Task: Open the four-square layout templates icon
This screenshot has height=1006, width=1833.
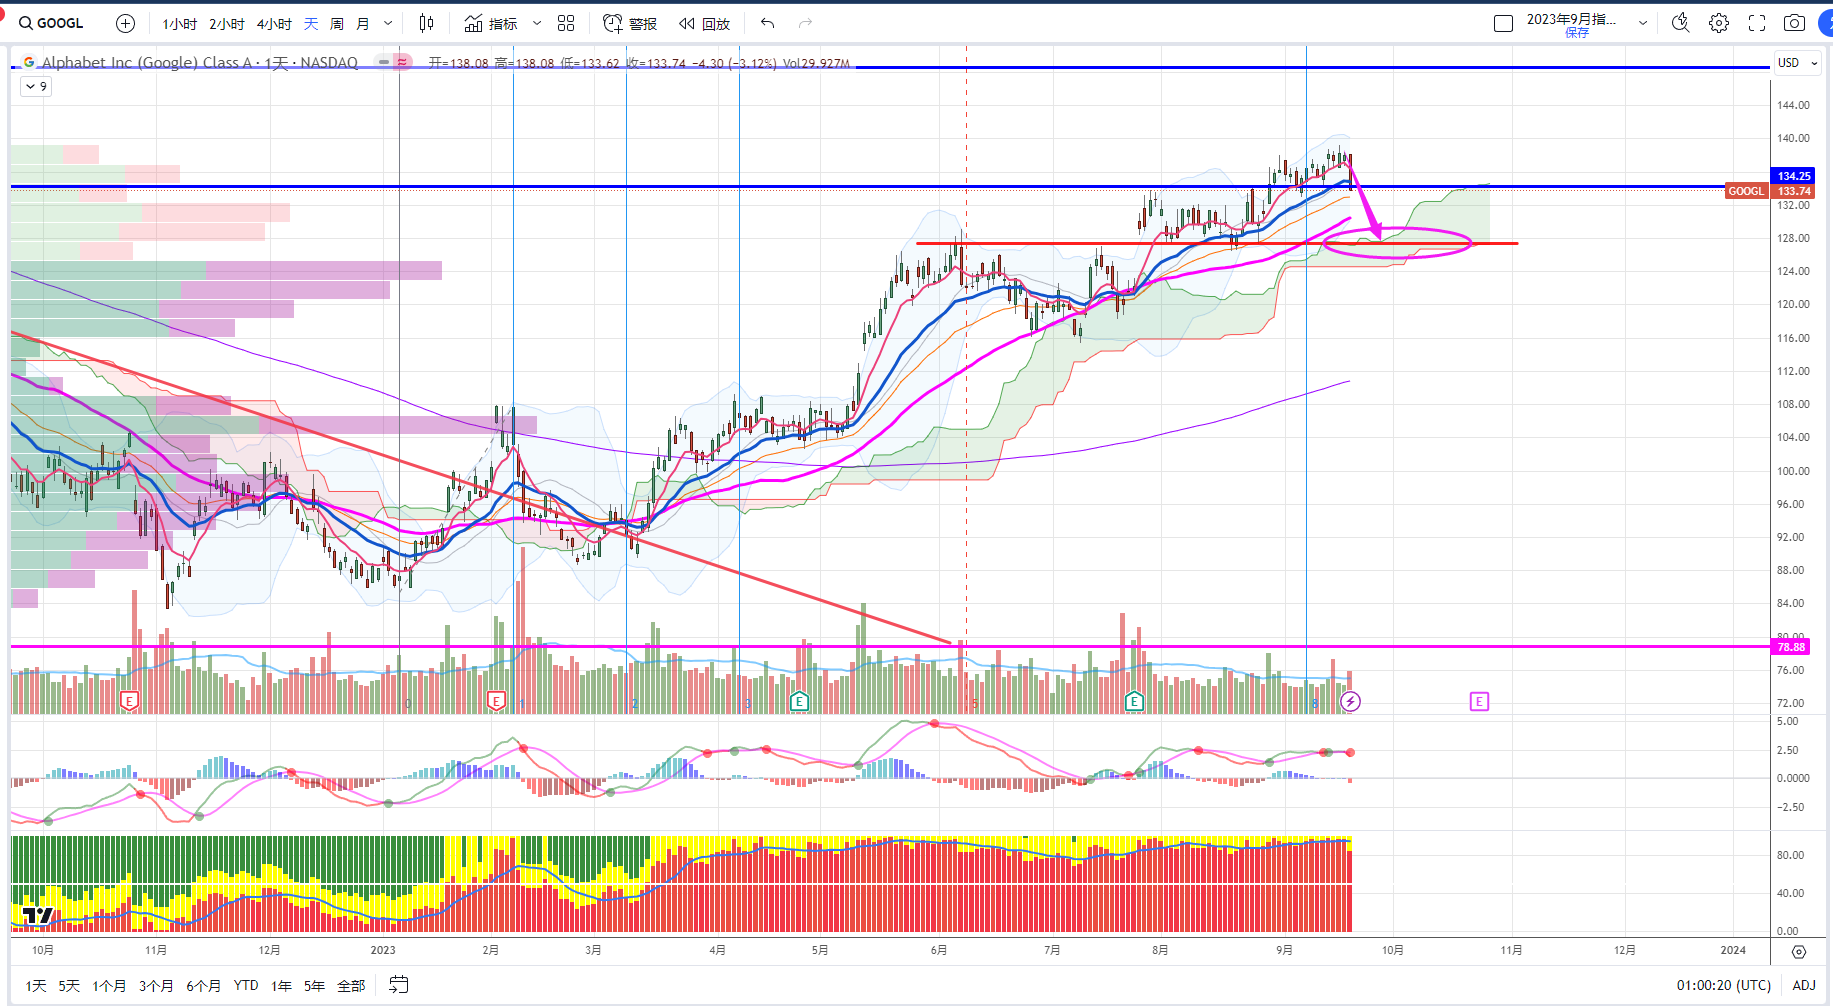Action: pos(566,23)
